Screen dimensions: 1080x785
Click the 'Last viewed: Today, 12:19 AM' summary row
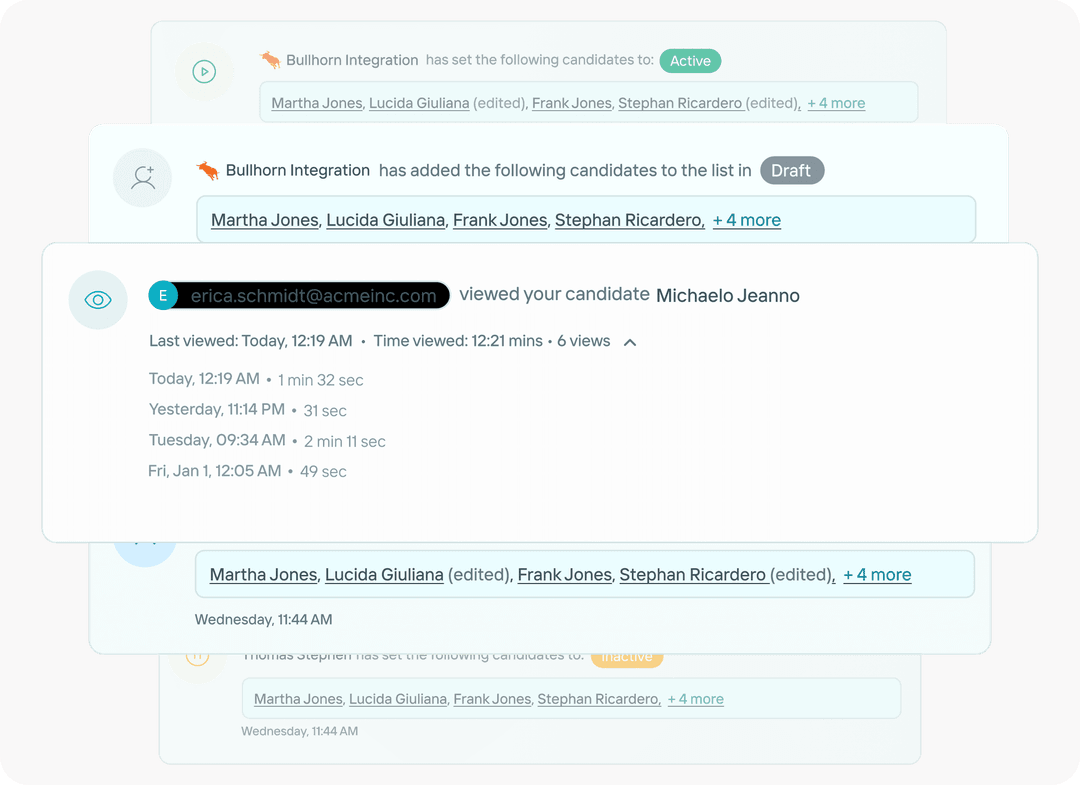tap(250, 340)
